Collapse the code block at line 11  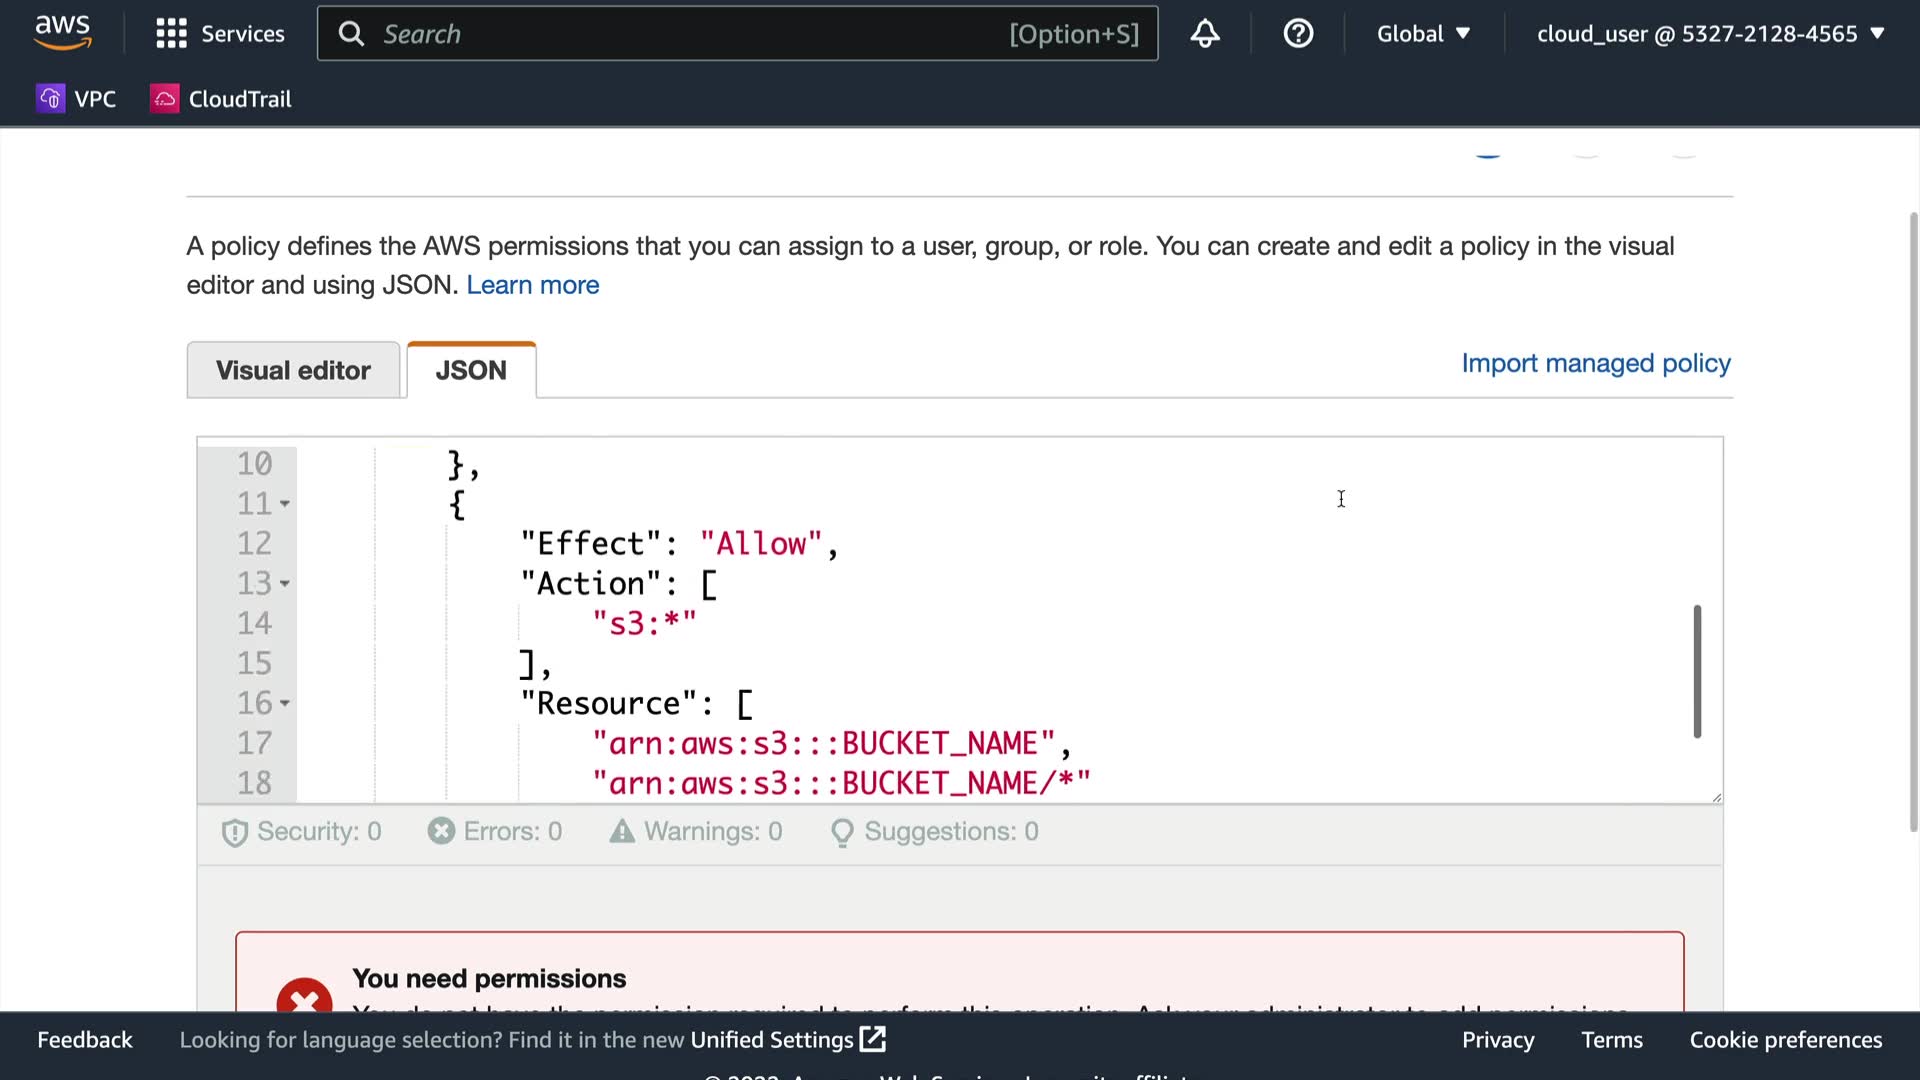pyautogui.click(x=285, y=504)
